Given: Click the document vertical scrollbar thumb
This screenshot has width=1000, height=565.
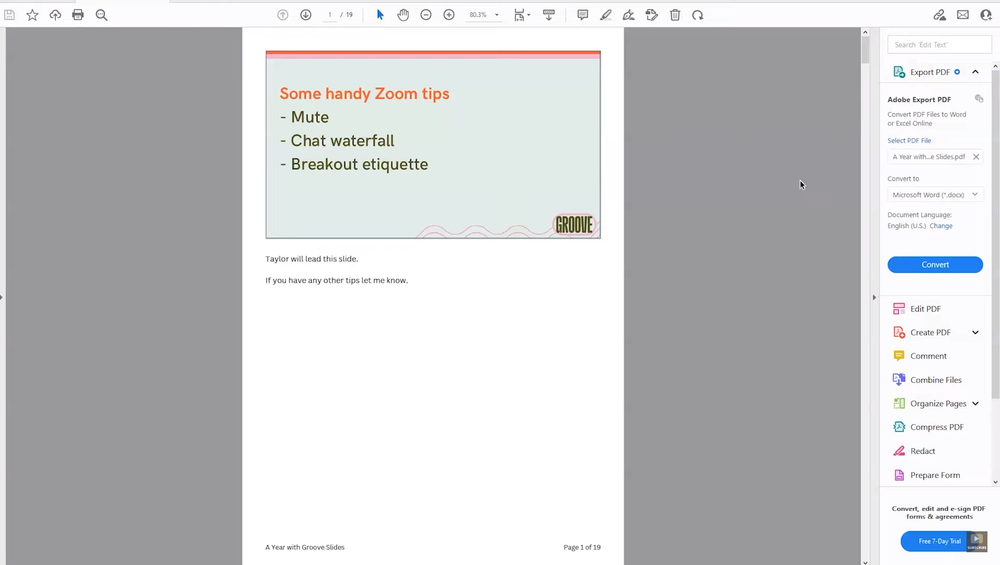Looking at the screenshot, I should click(865, 50).
